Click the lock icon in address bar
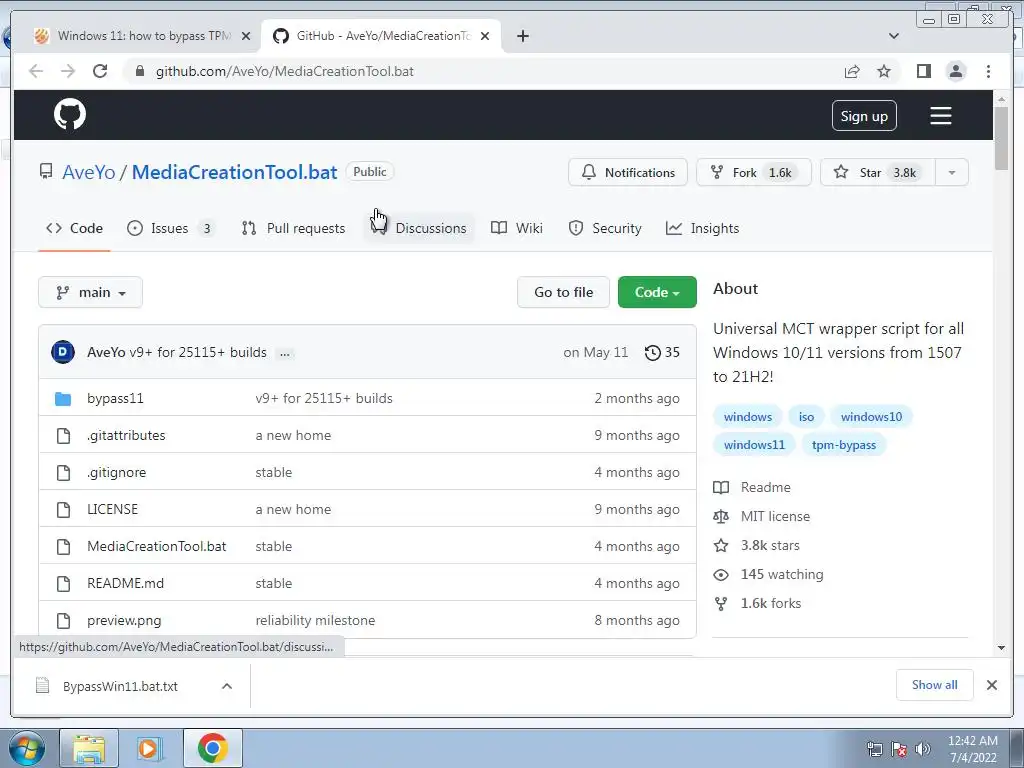Screen dimensions: 1024x768 (x=139, y=71)
